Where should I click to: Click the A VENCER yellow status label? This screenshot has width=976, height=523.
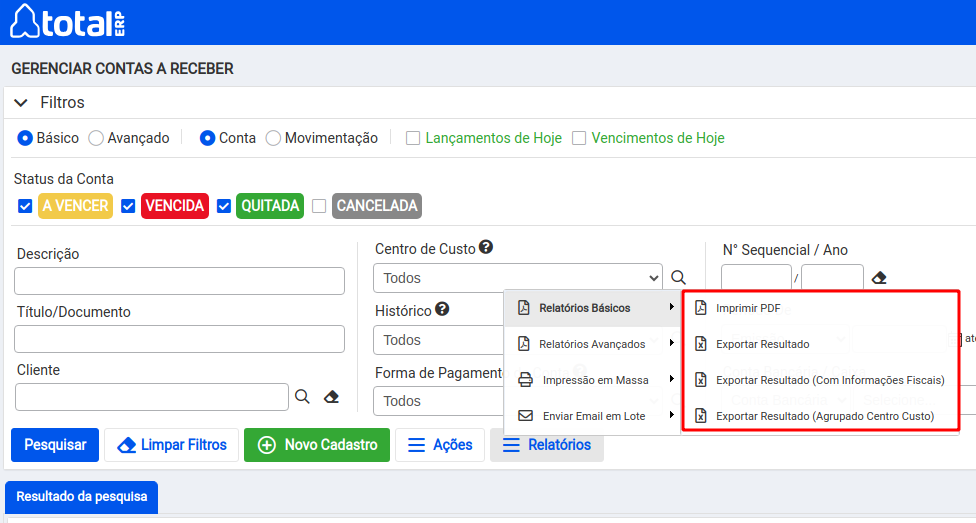75,205
